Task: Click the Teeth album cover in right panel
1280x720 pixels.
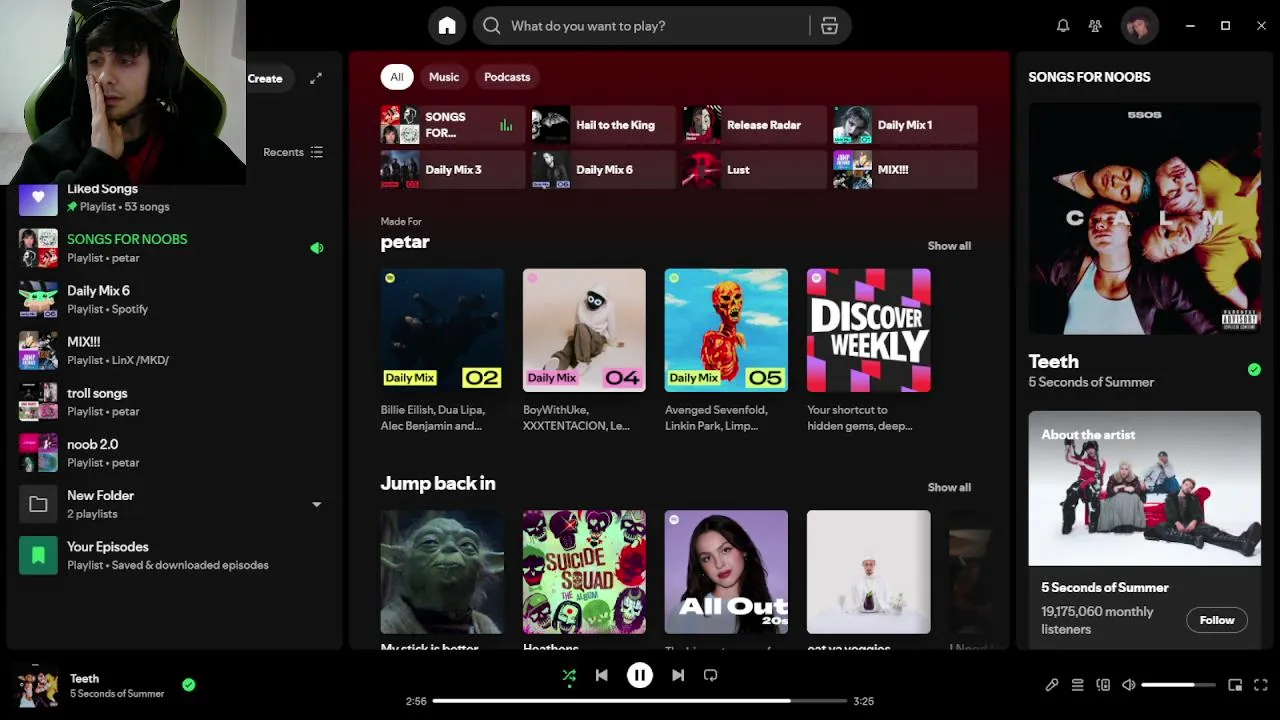Action: coord(1144,218)
